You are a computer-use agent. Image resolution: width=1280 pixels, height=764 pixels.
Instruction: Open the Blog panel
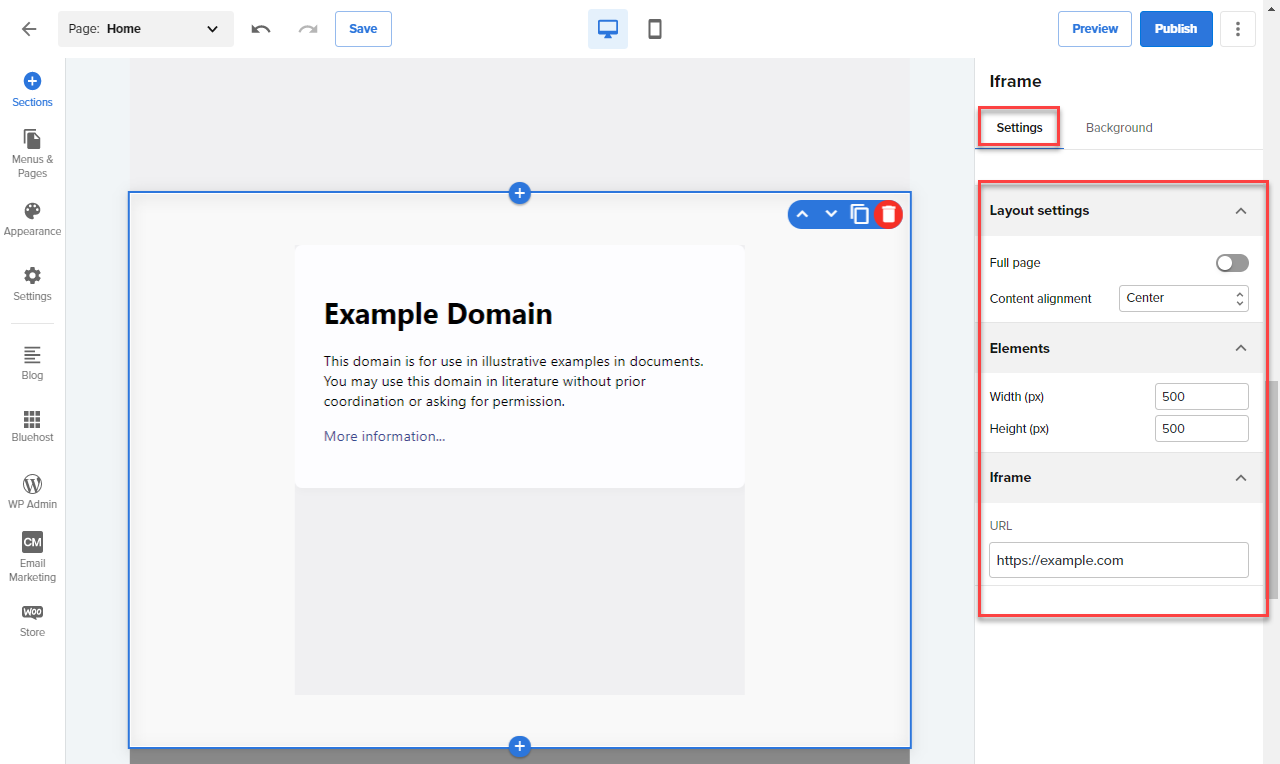pyautogui.click(x=32, y=363)
